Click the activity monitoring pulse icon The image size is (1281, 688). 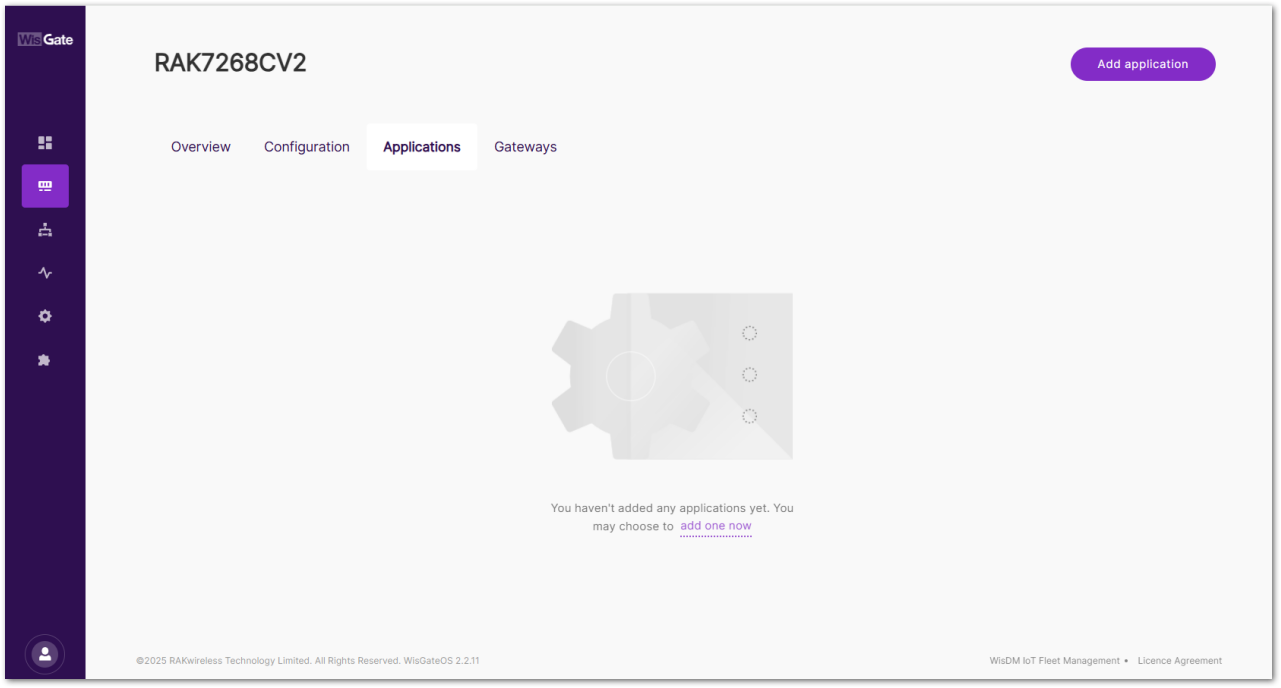[45, 272]
